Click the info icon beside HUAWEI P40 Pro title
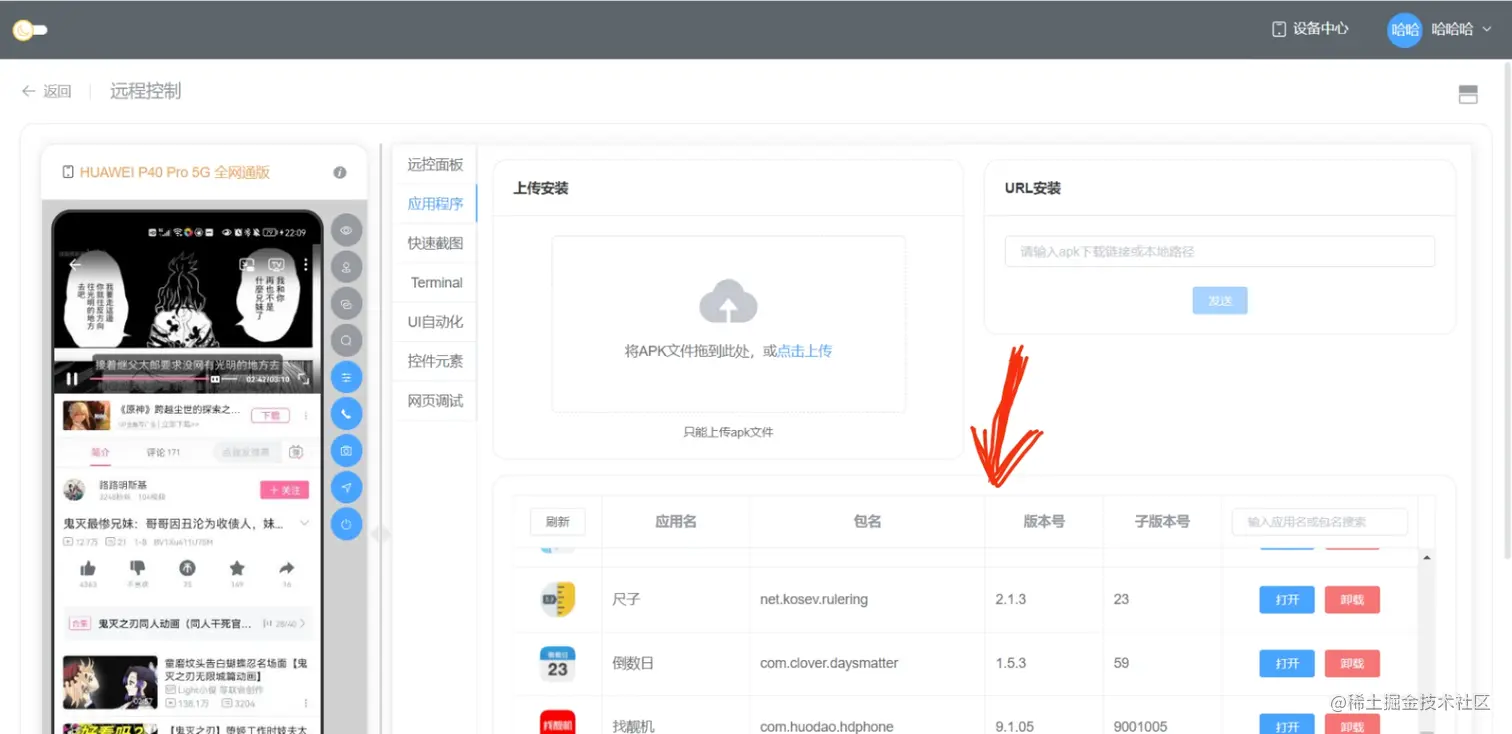The height and width of the screenshot is (734, 1512). click(x=339, y=172)
